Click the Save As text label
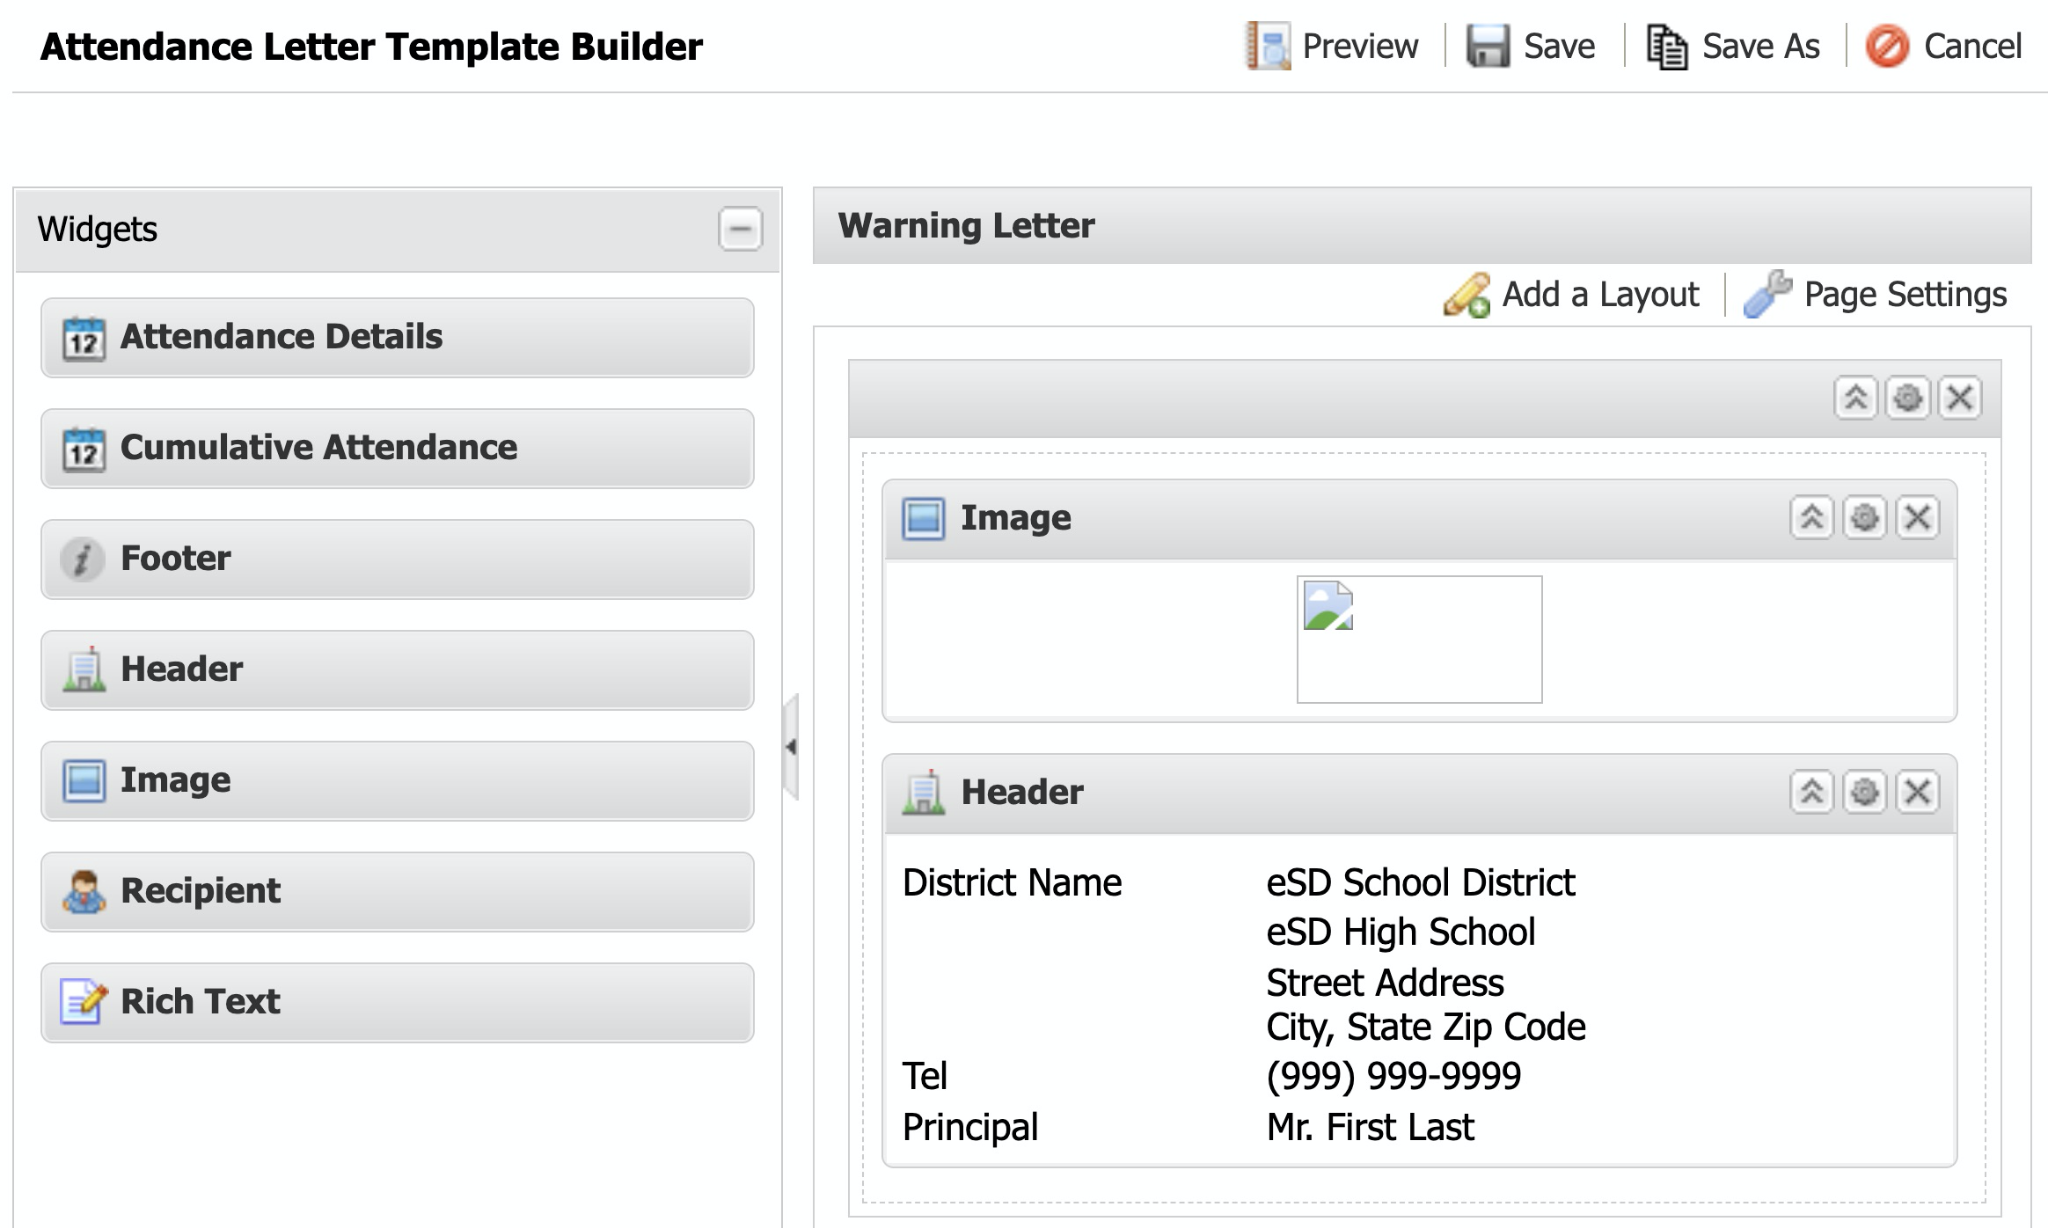The width and height of the screenshot is (2048, 1228). click(x=1761, y=47)
